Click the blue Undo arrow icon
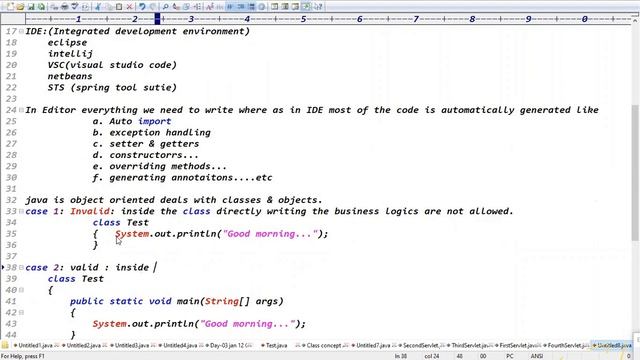This screenshot has height=360, width=640. (x=142, y=7)
